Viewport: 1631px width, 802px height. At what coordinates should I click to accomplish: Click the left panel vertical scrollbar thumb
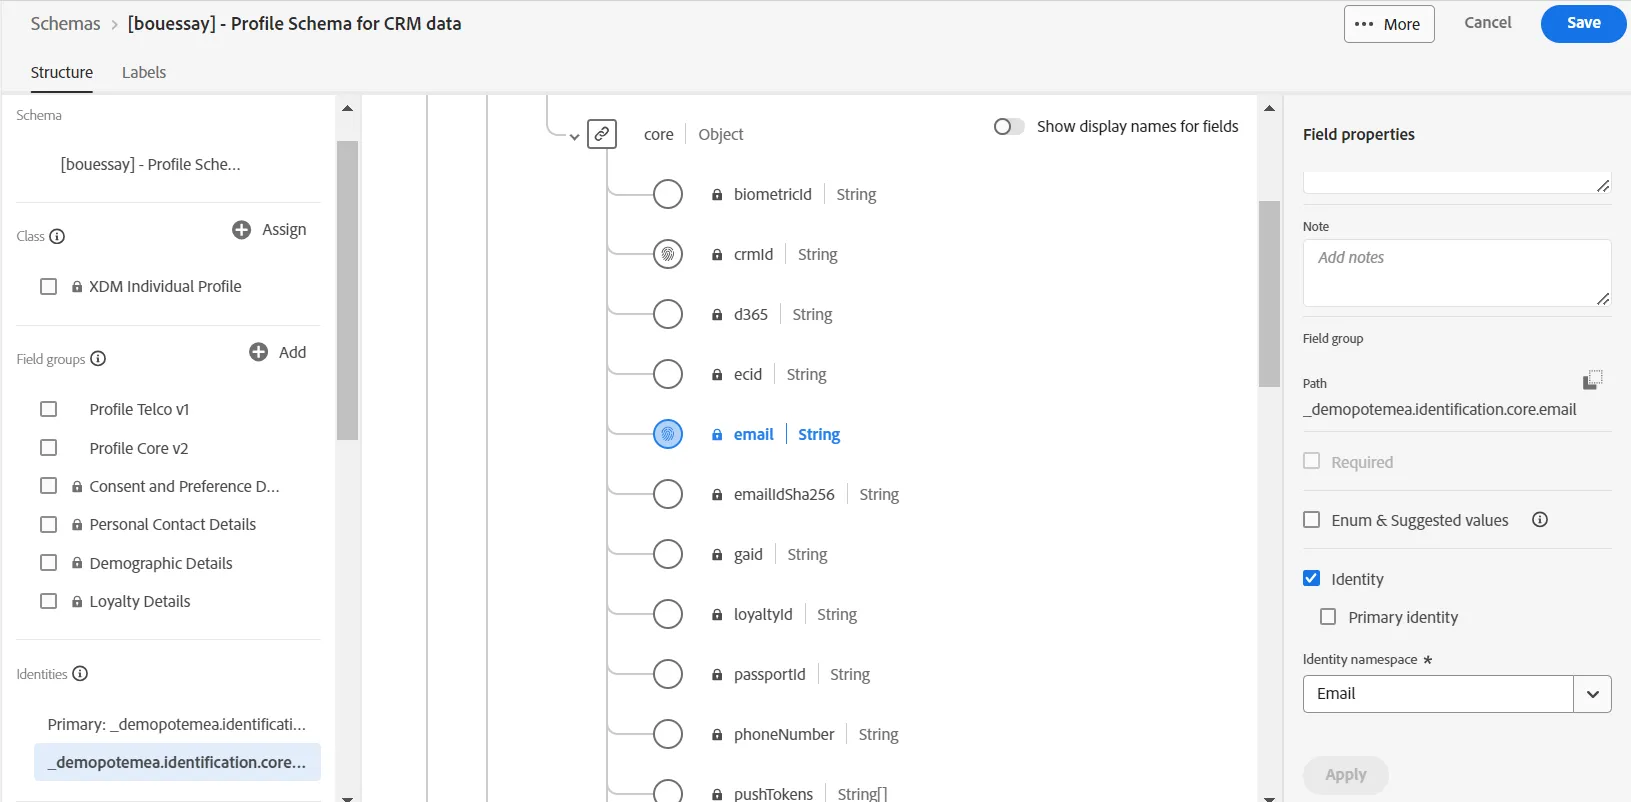pos(347,290)
